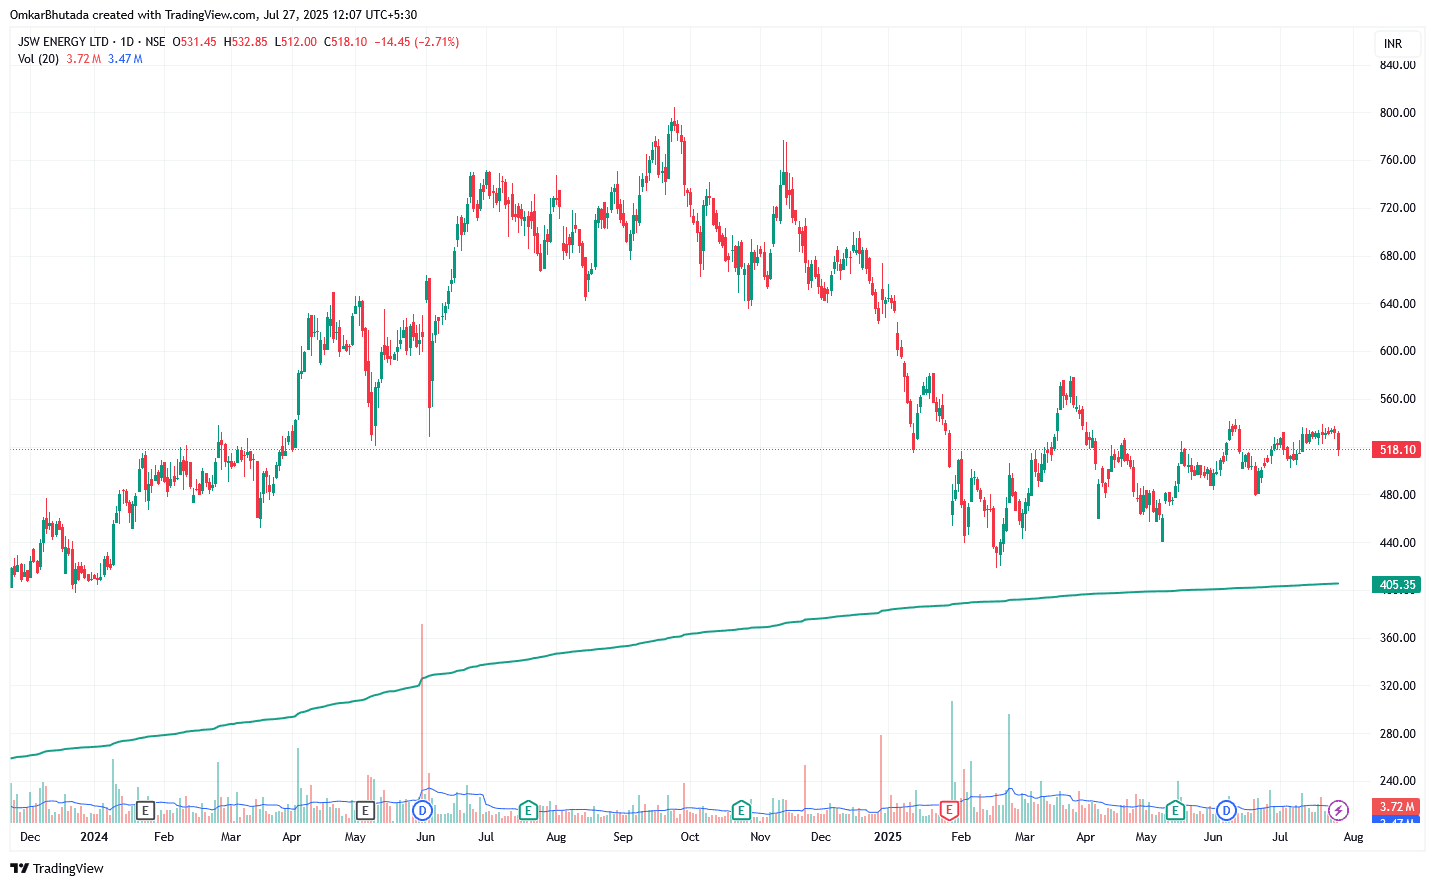Click the INR currency button
Image resolution: width=1435 pixels, height=886 pixels.
(1393, 44)
